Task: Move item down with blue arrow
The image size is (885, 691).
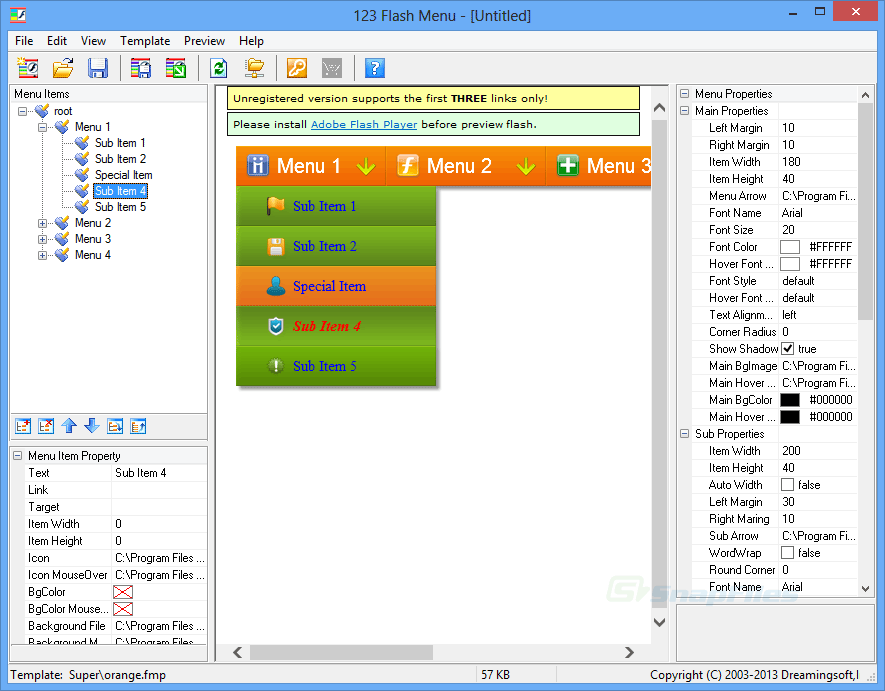Action: point(92,426)
